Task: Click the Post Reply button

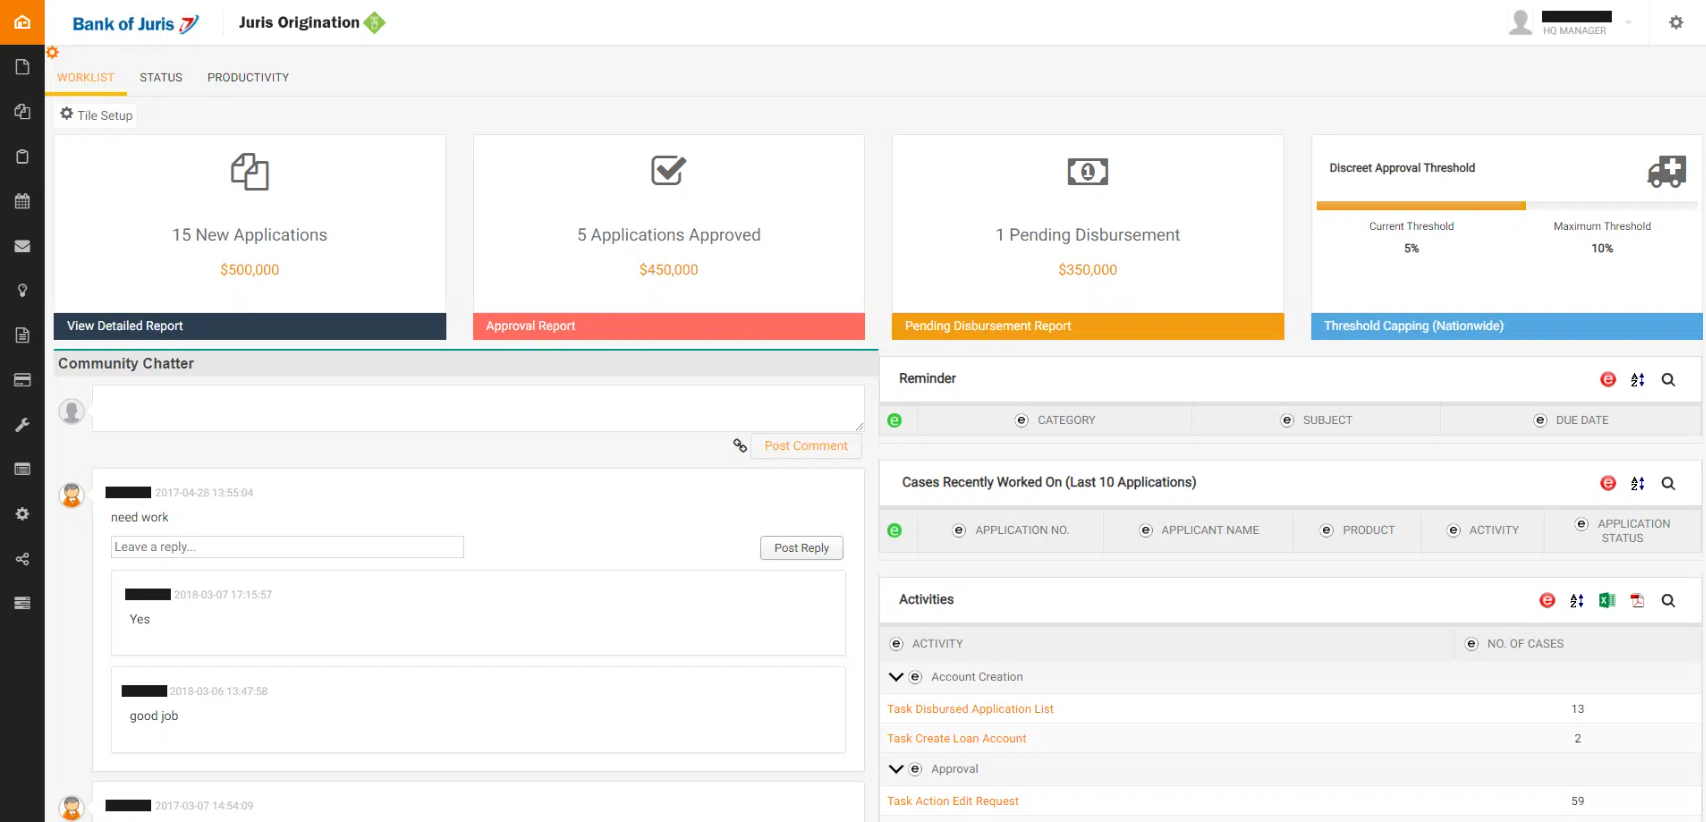Action: (x=801, y=548)
